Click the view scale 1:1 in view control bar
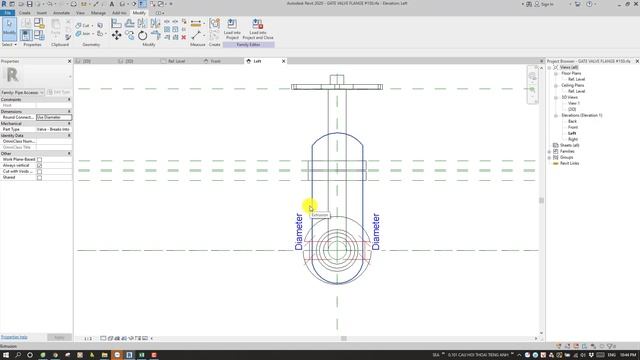Viewport: 640px width, 360px height. 88,338
